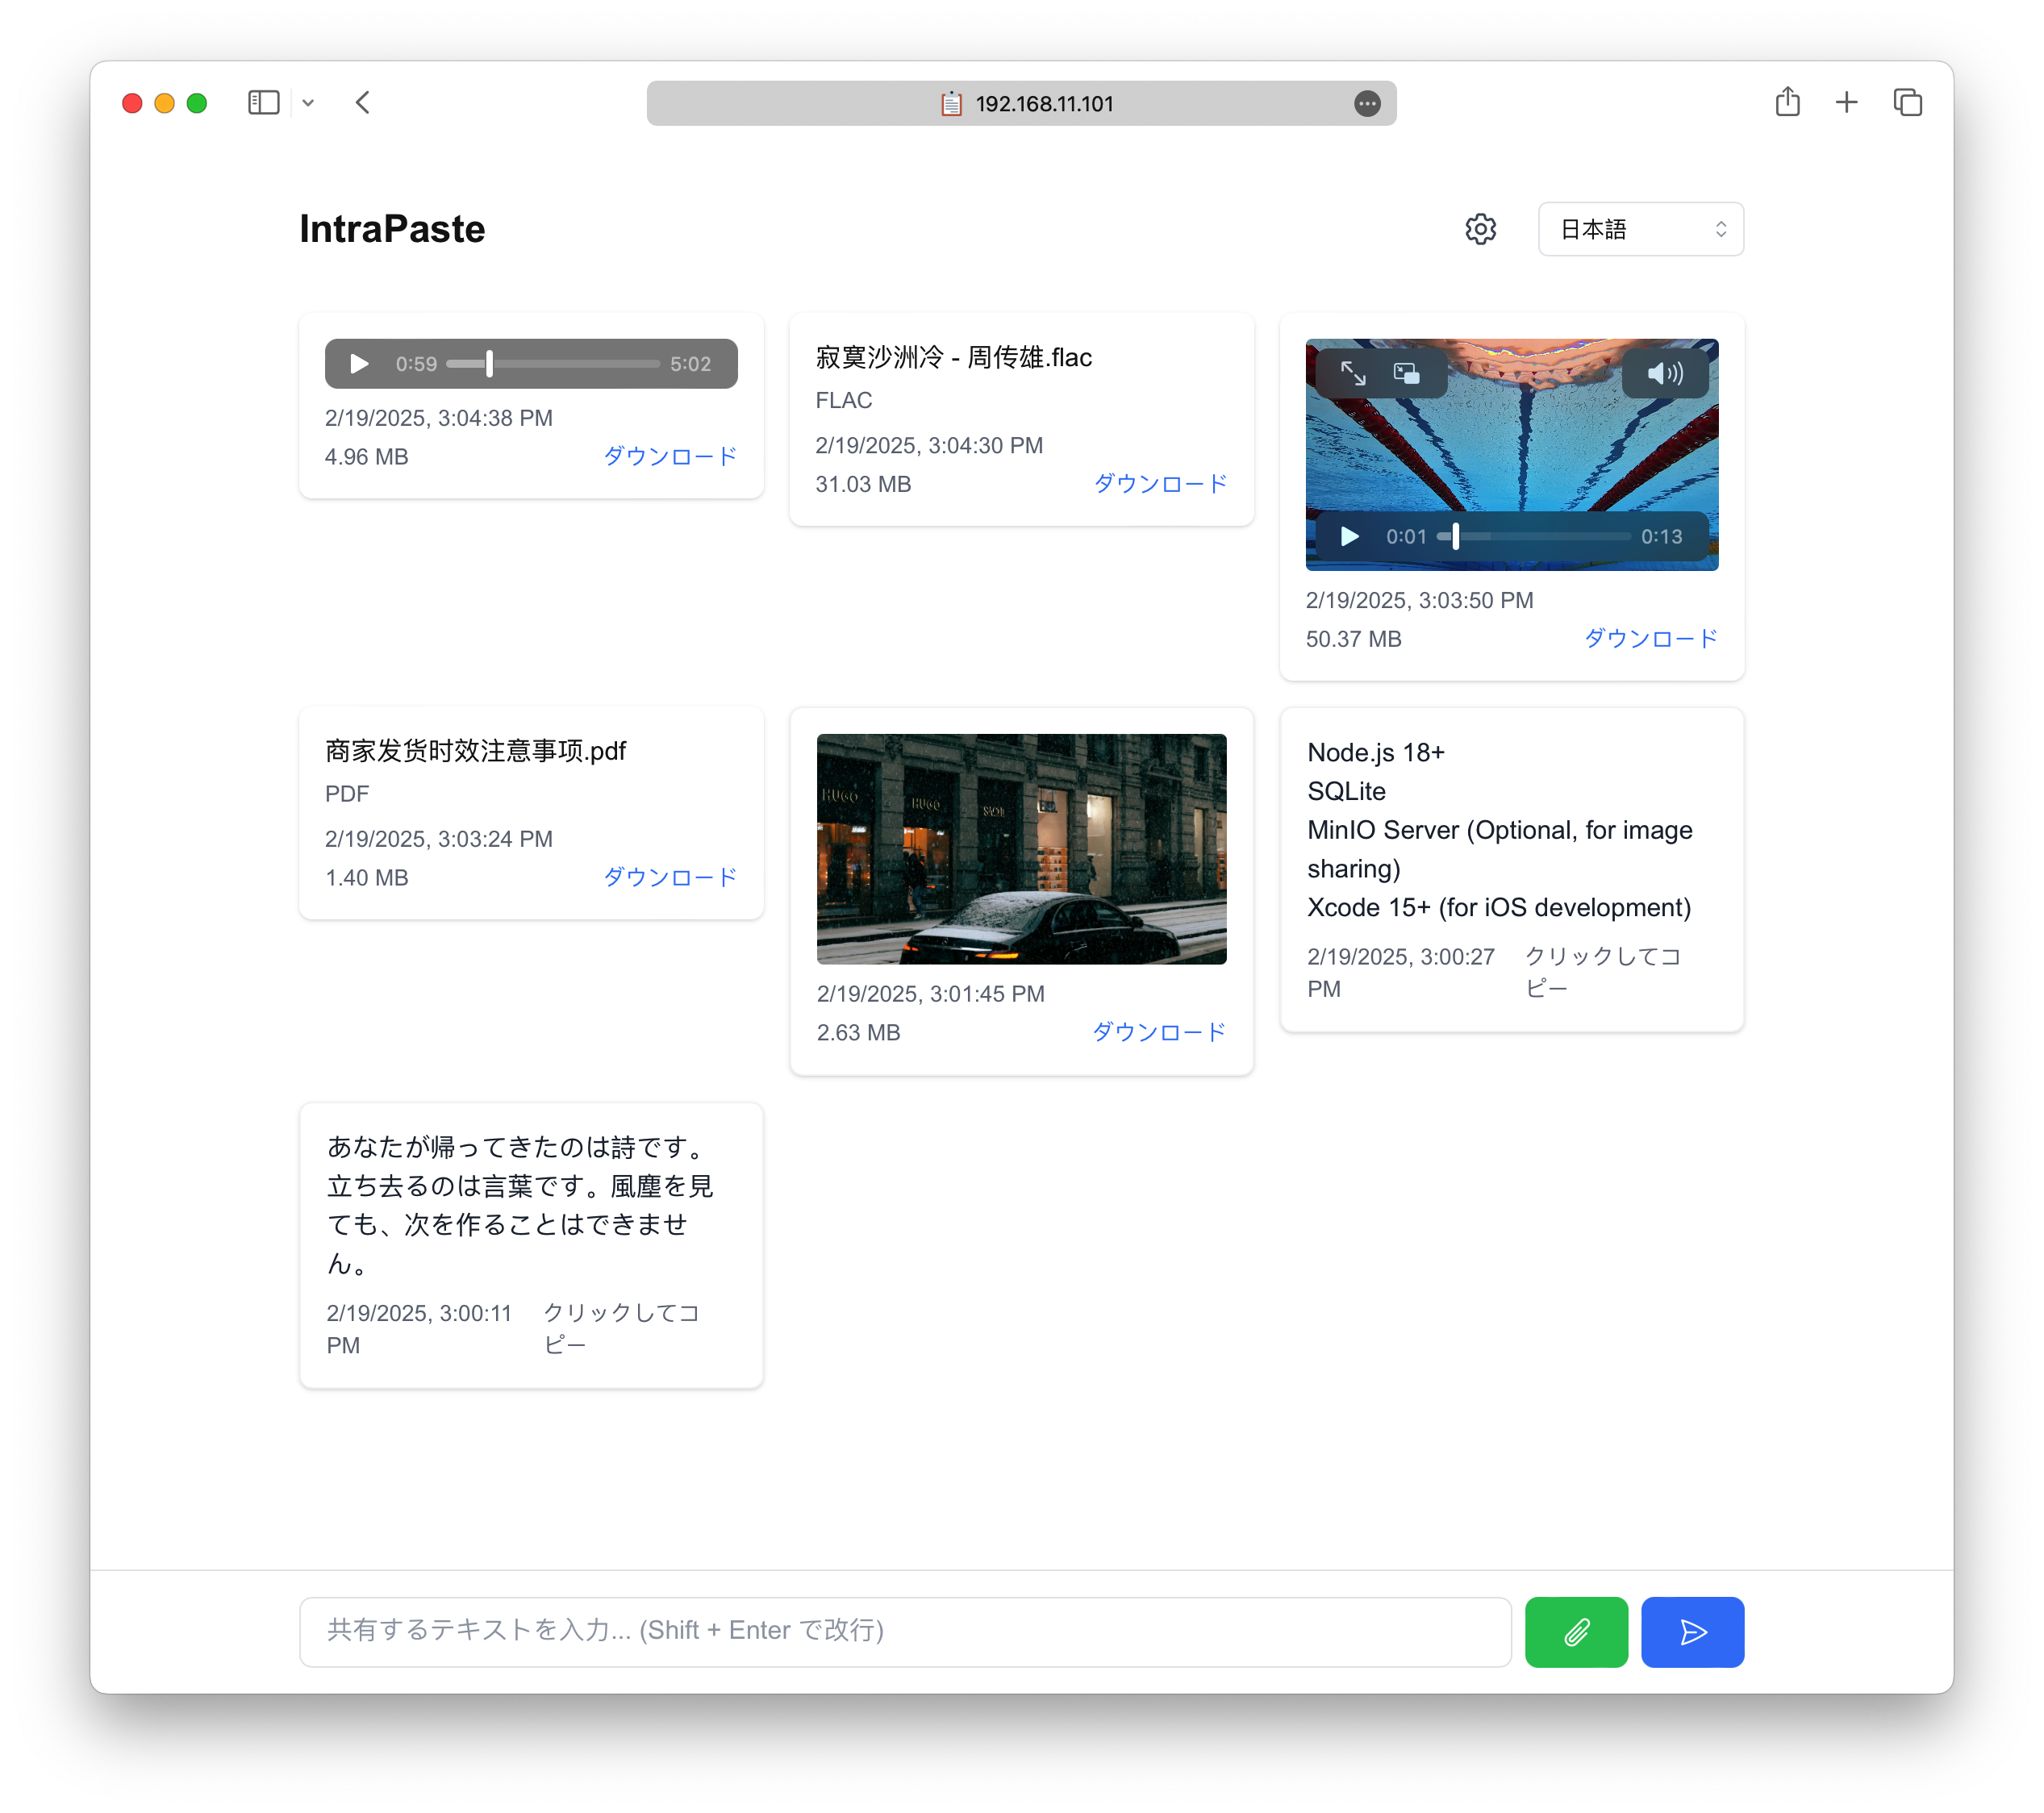This screenshot has height=1813, width=2044.
Task: Open the settings gear icon
Action: [1480, 229]
